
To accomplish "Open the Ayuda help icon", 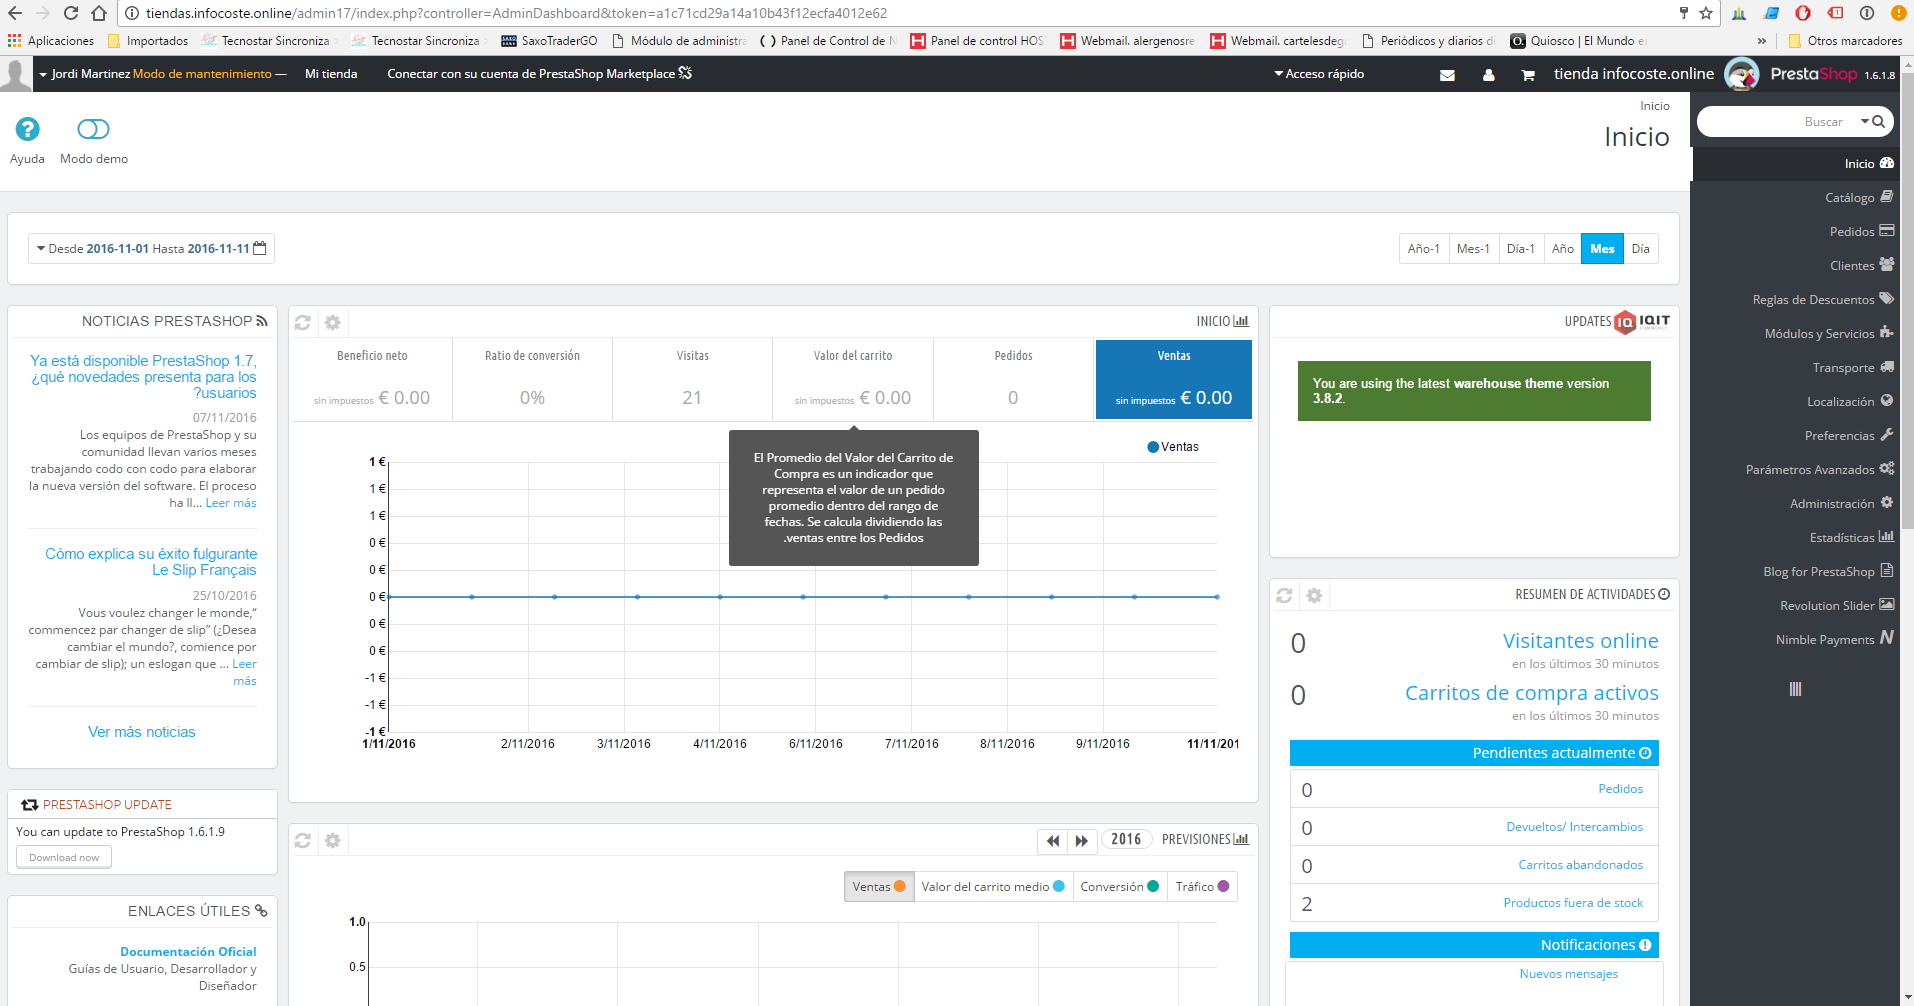I will coord(27,129).
